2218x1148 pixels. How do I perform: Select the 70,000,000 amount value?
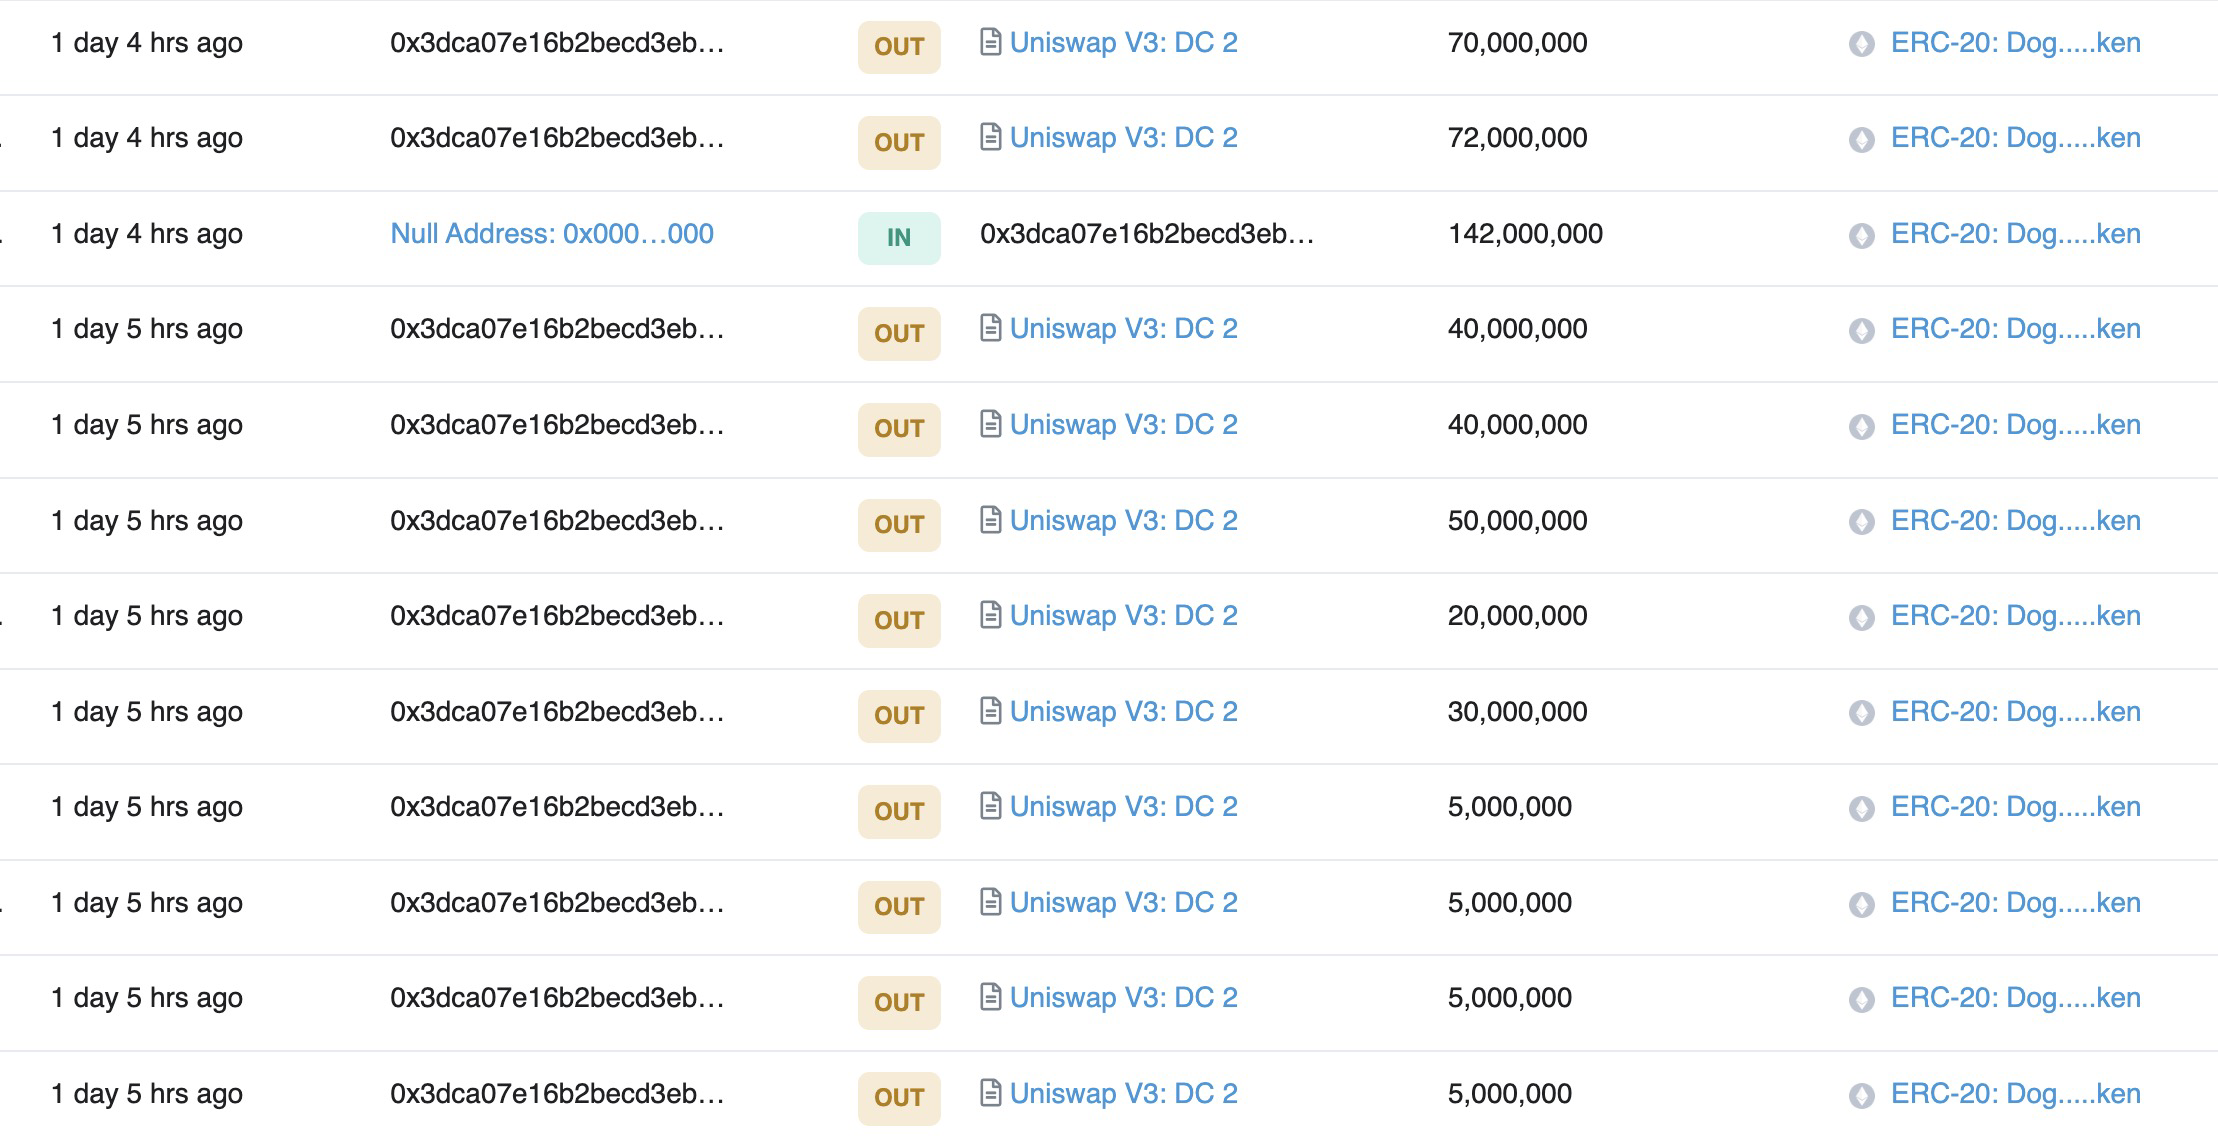pos(1517,43)
